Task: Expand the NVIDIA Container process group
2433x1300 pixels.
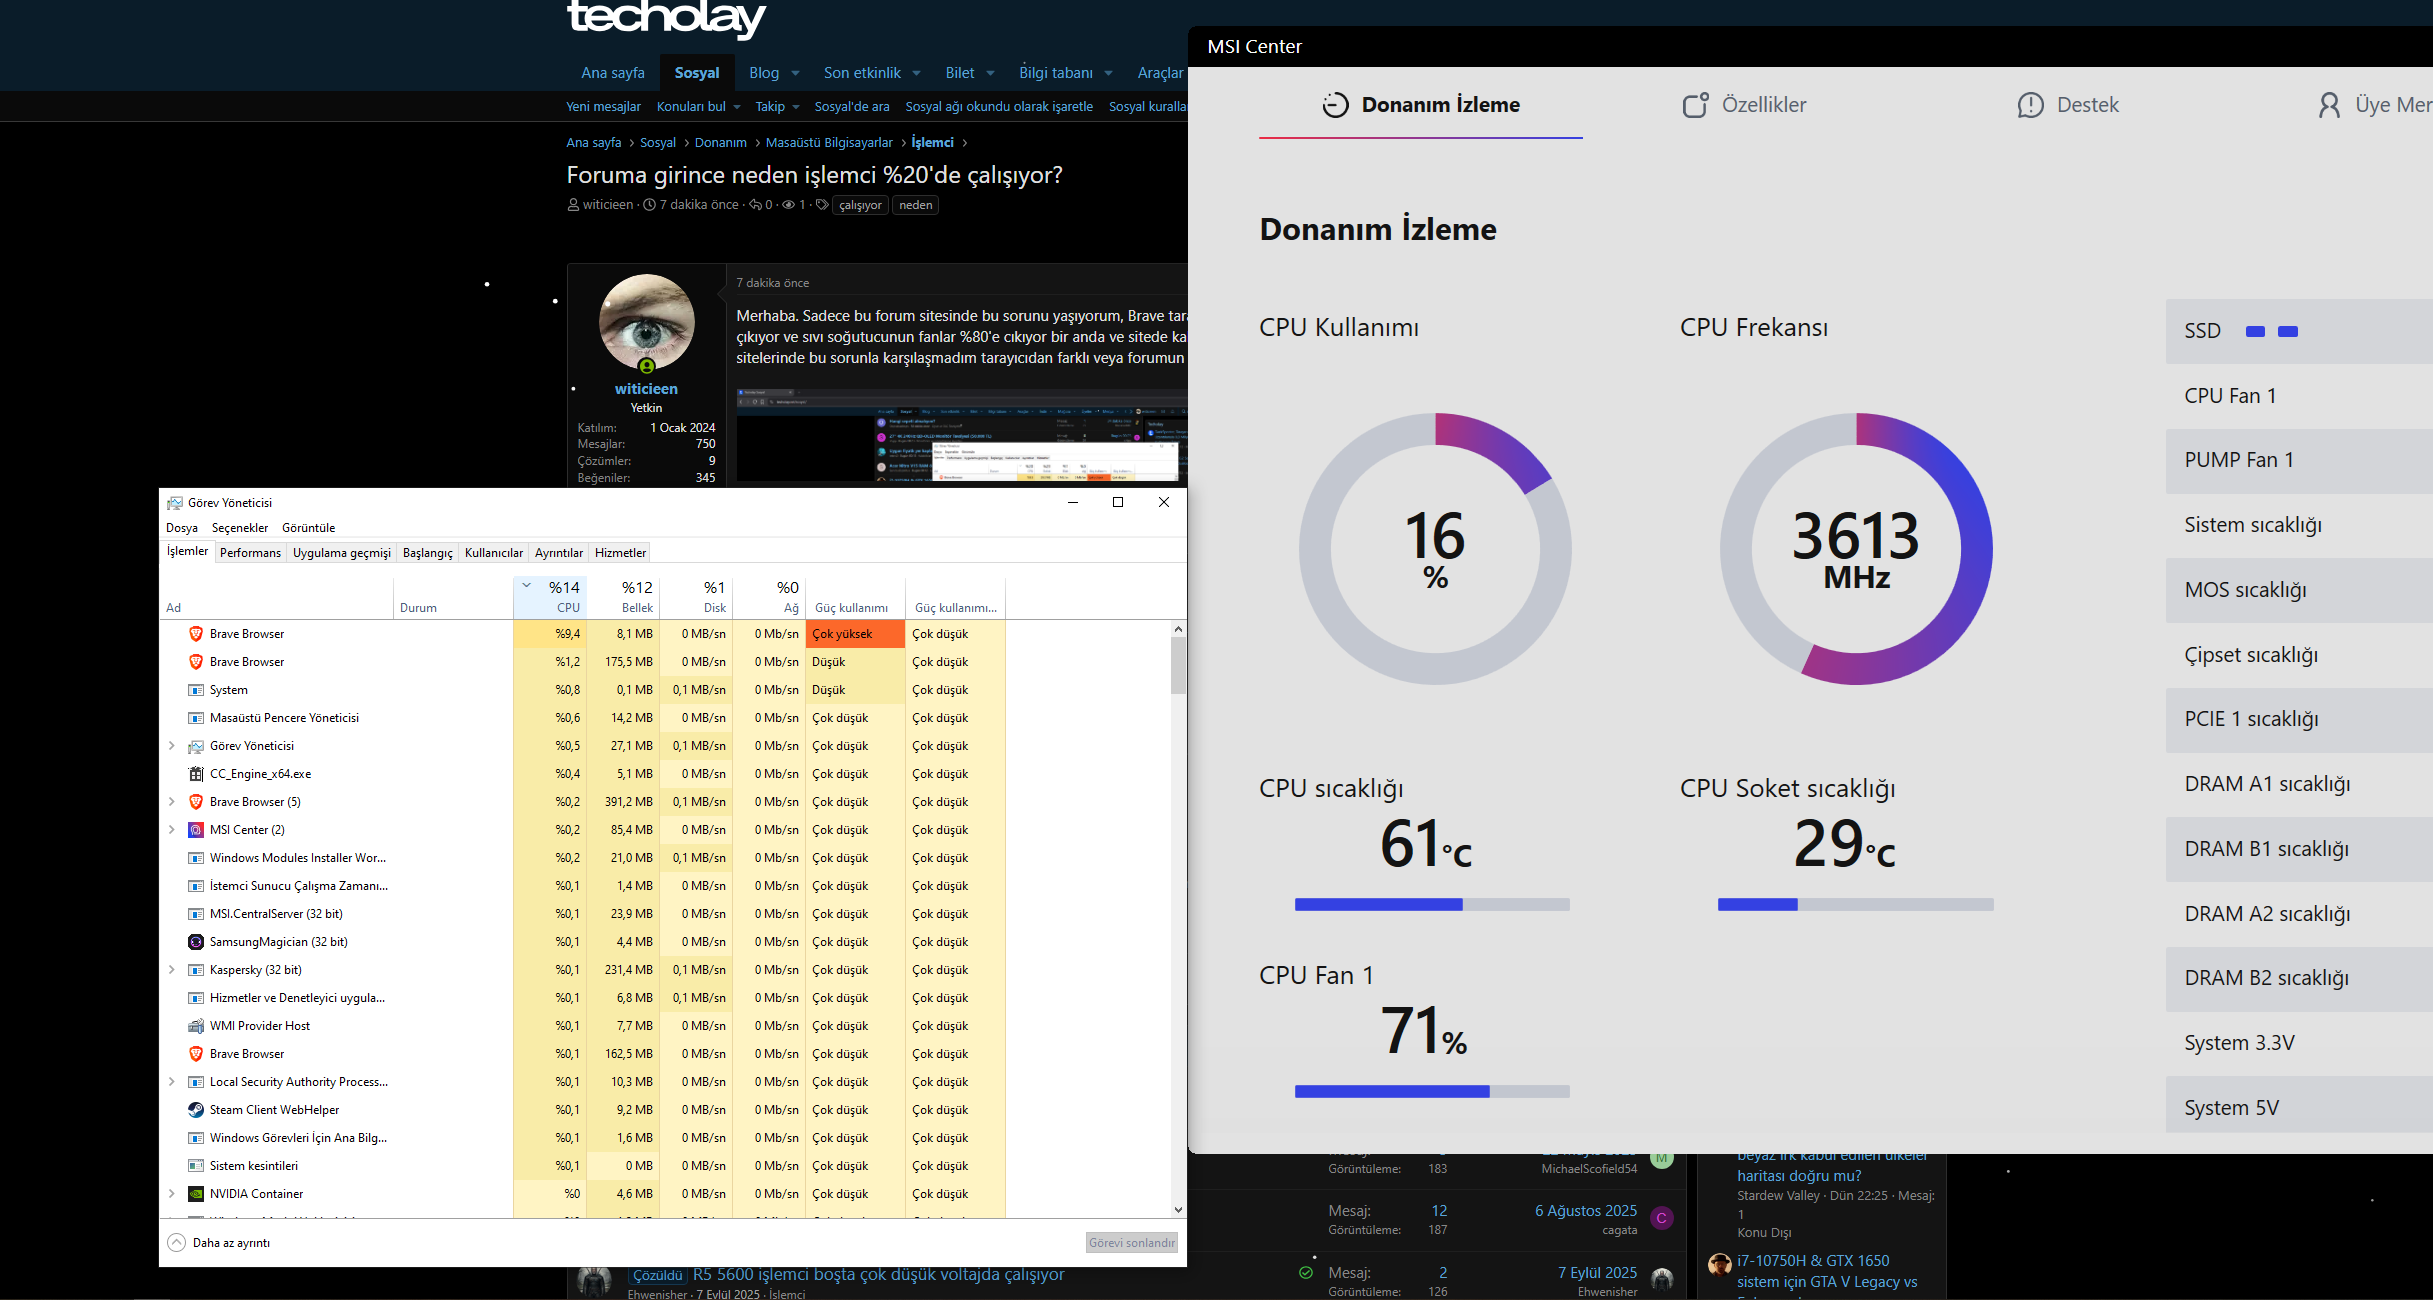Action: [x=172, y=1194]
